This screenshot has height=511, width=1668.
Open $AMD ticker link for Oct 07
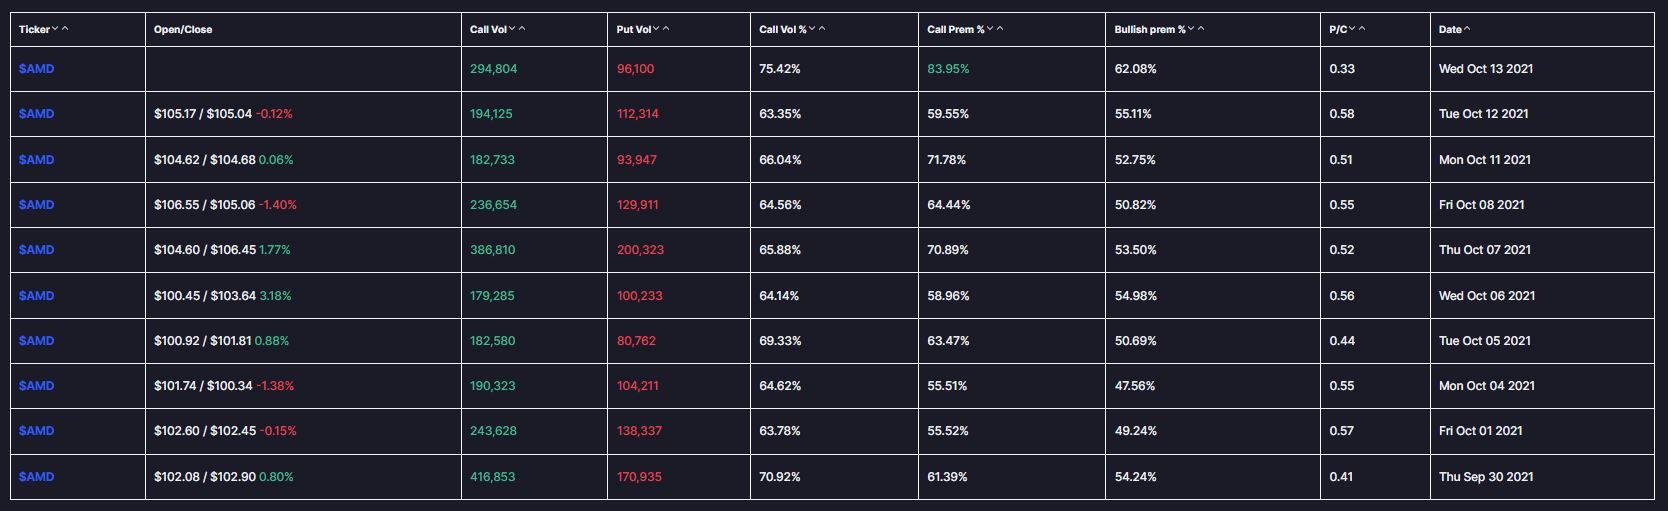coord(36,250)
